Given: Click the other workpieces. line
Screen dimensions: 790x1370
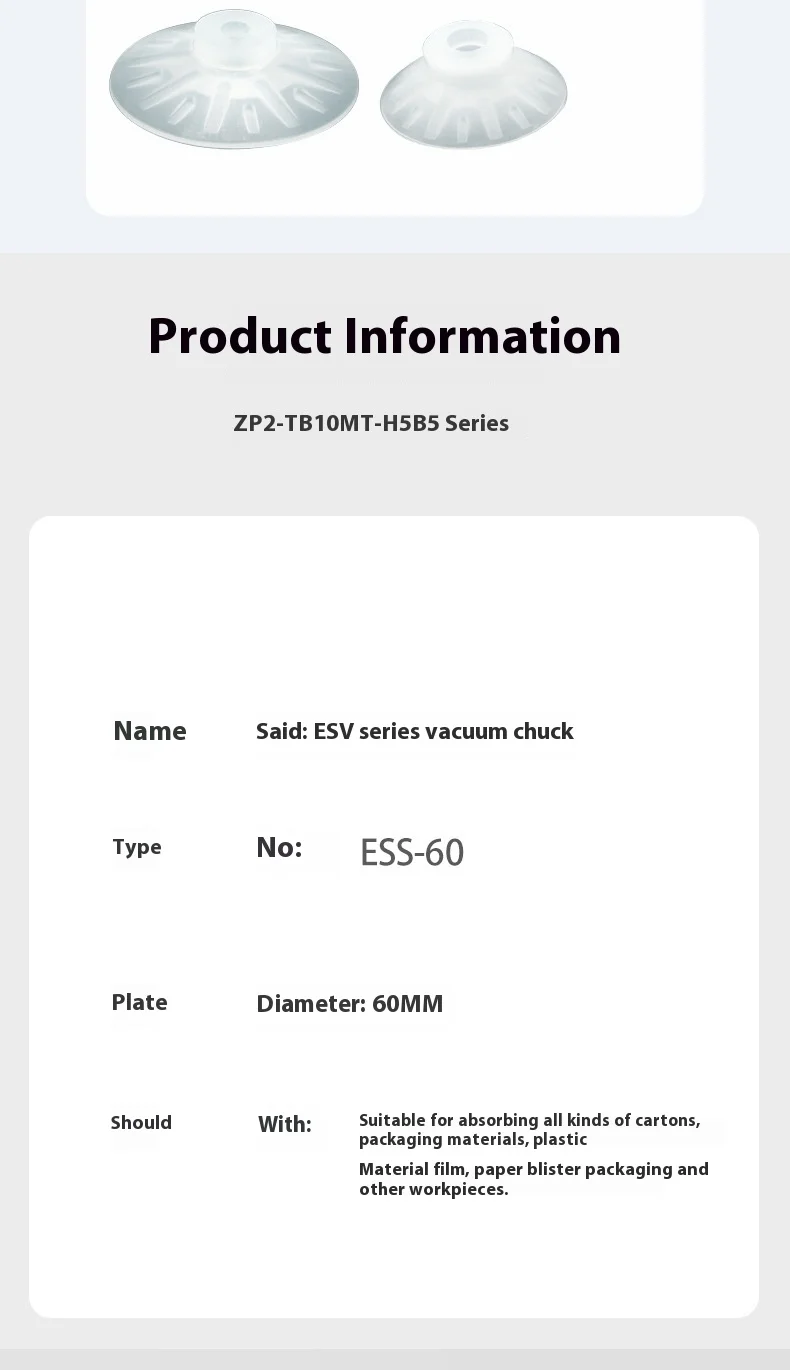Looking at the screenshot, I should [433, 1189].
